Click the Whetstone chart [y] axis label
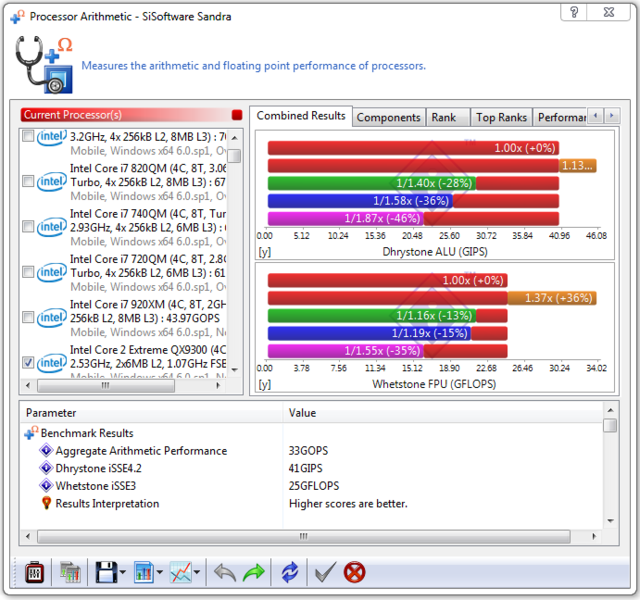Screen dimensions: 640x600 pos(264,384)
